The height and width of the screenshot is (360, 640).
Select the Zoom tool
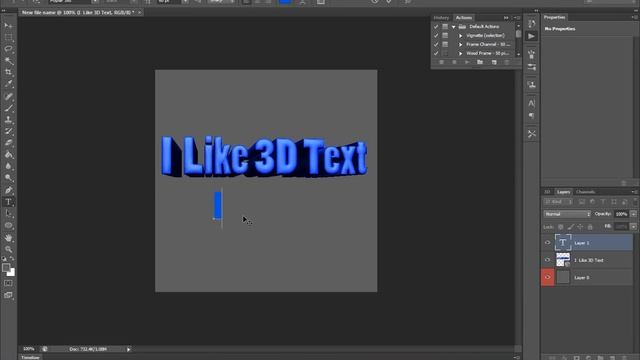click(8, 249)
